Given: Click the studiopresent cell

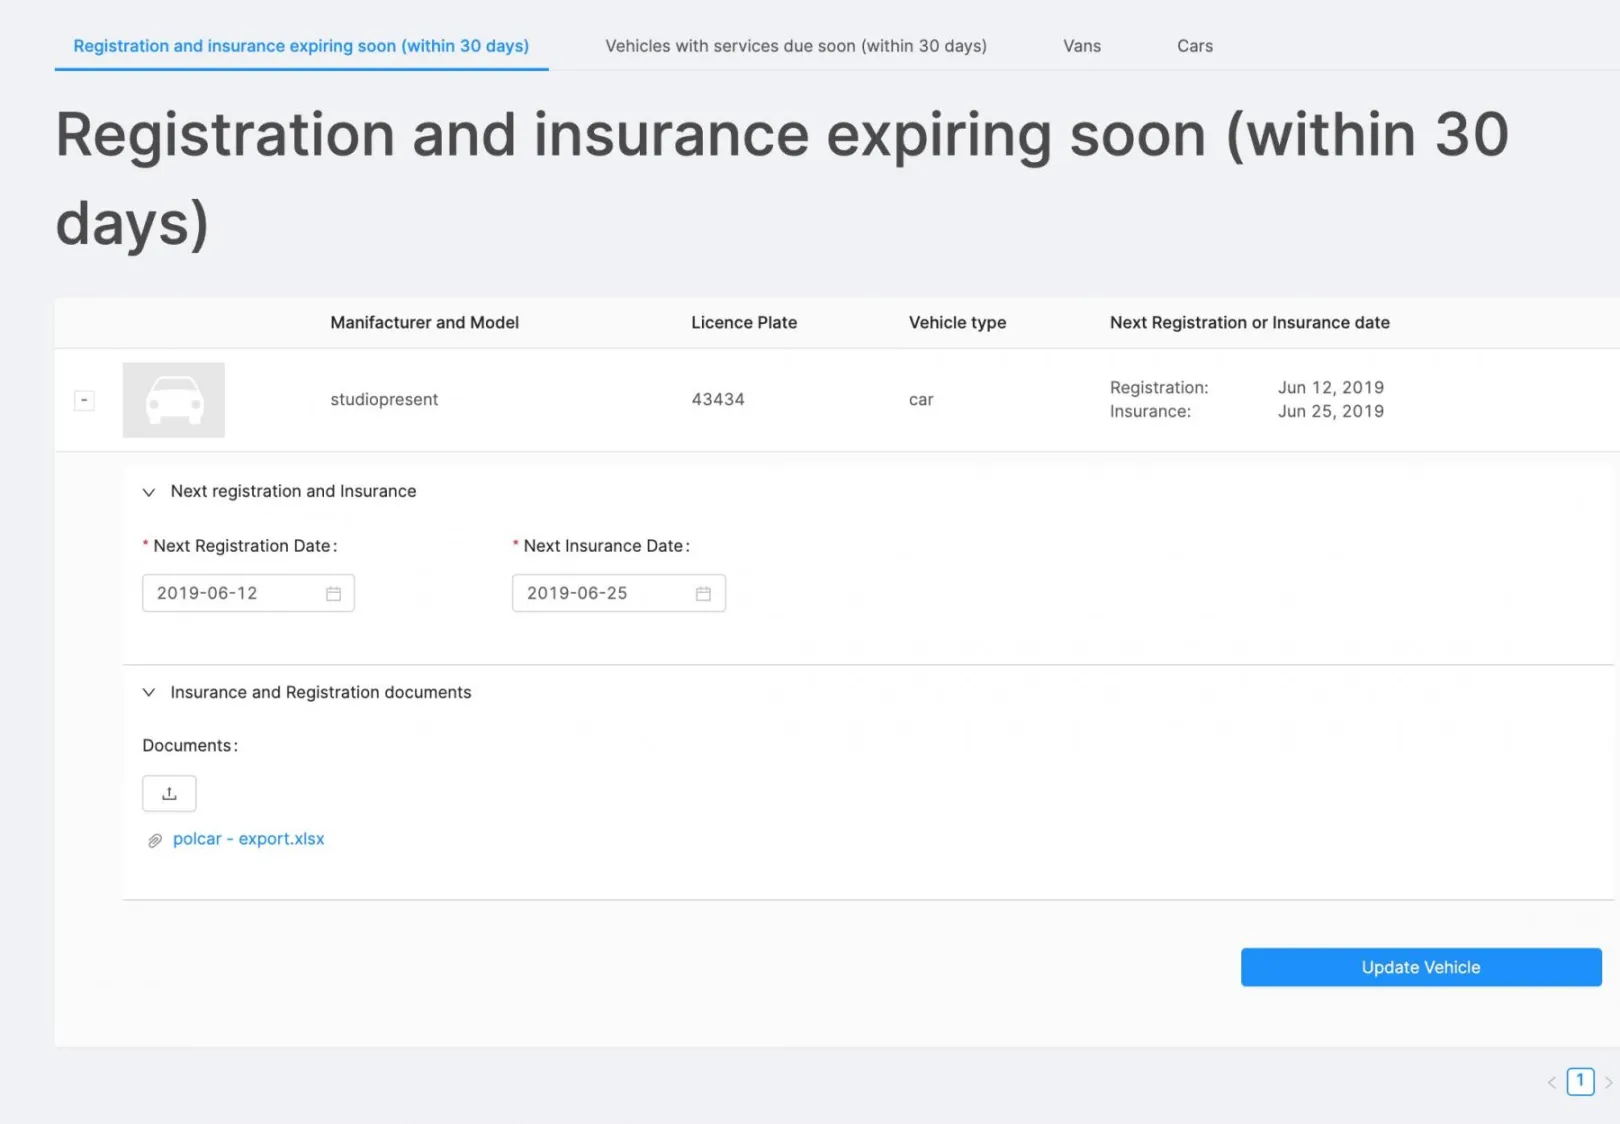Looking at the screenshot, I should [384, 399].
